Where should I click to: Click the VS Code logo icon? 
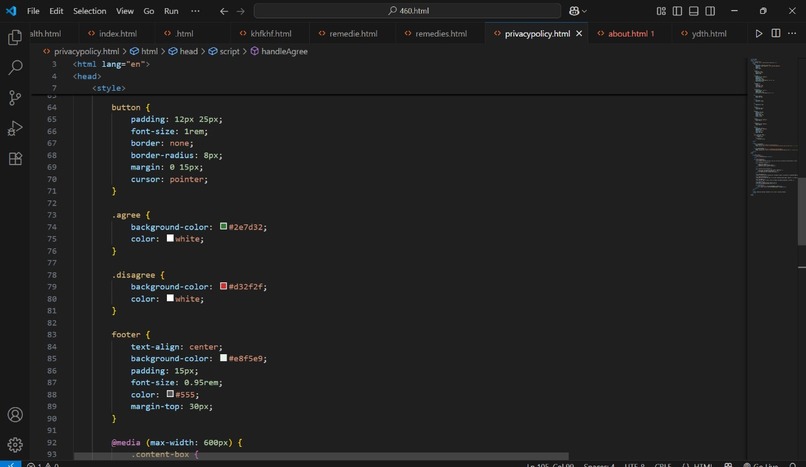coord(11,11)
